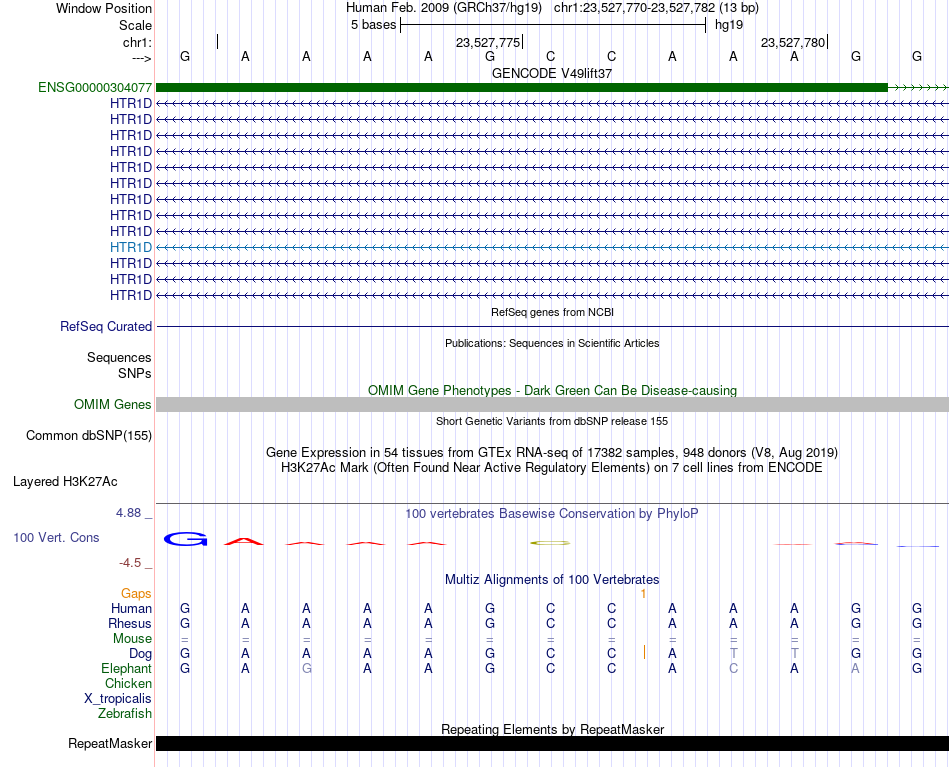Click the thick green ENSG00000304077 gene bar
Screen dimensions: 950x767
tap(522, 88)
